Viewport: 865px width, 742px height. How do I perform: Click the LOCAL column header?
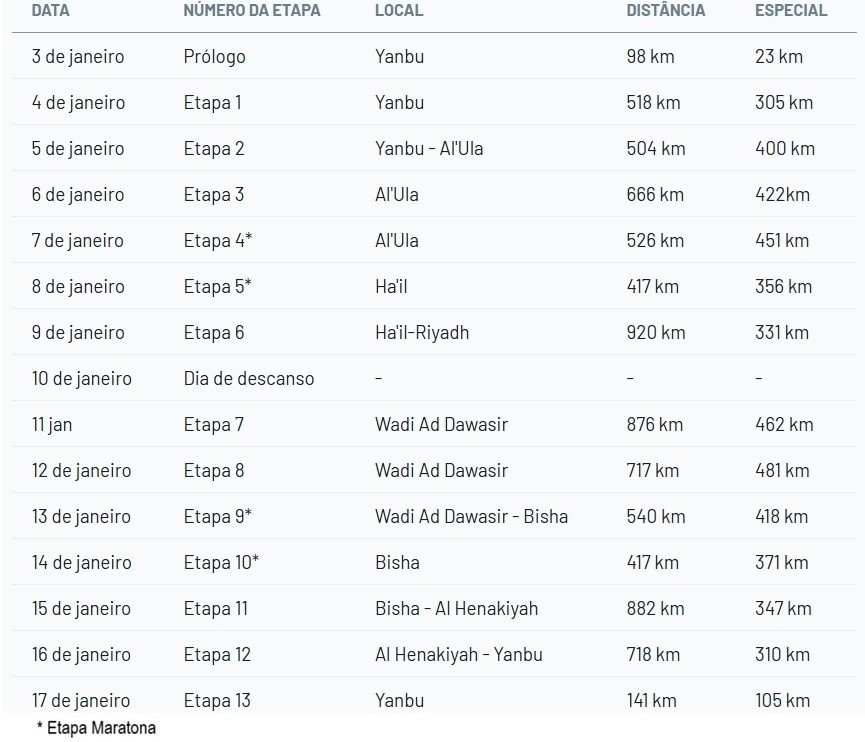click(x=399, y=11)
